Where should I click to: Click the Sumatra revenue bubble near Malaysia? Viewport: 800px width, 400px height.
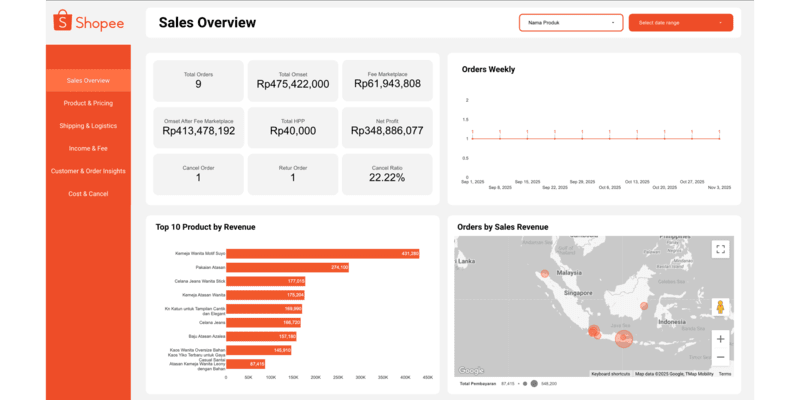click(544, 273)
